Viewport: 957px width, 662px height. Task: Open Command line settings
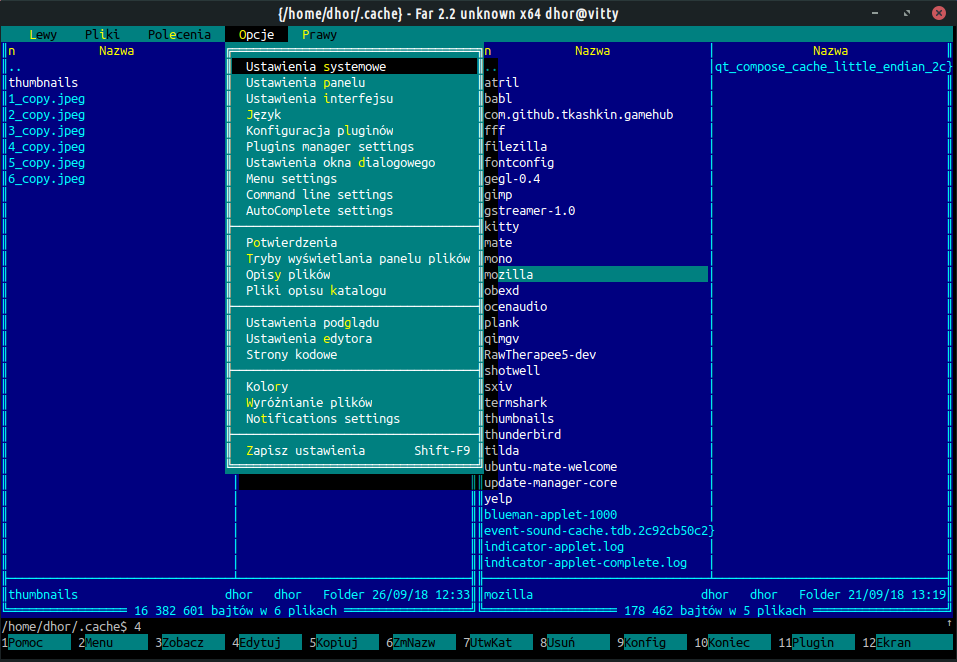354,195
